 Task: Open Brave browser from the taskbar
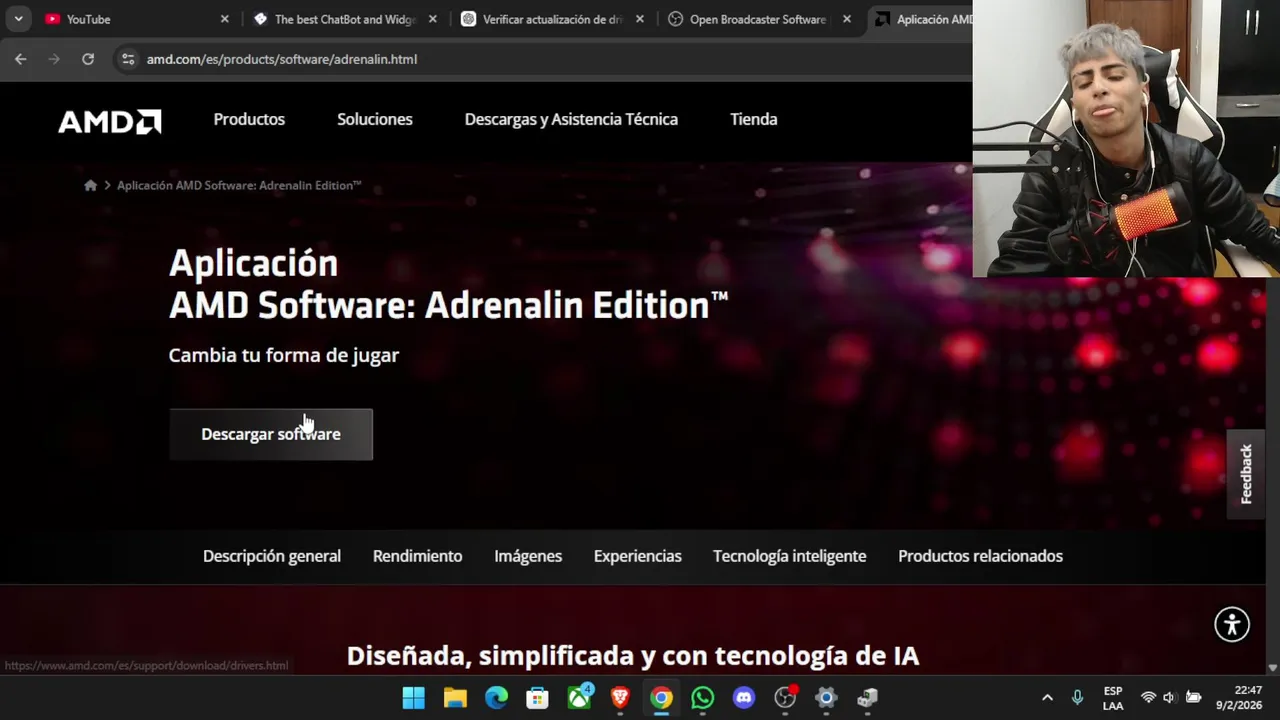(620, 697)
